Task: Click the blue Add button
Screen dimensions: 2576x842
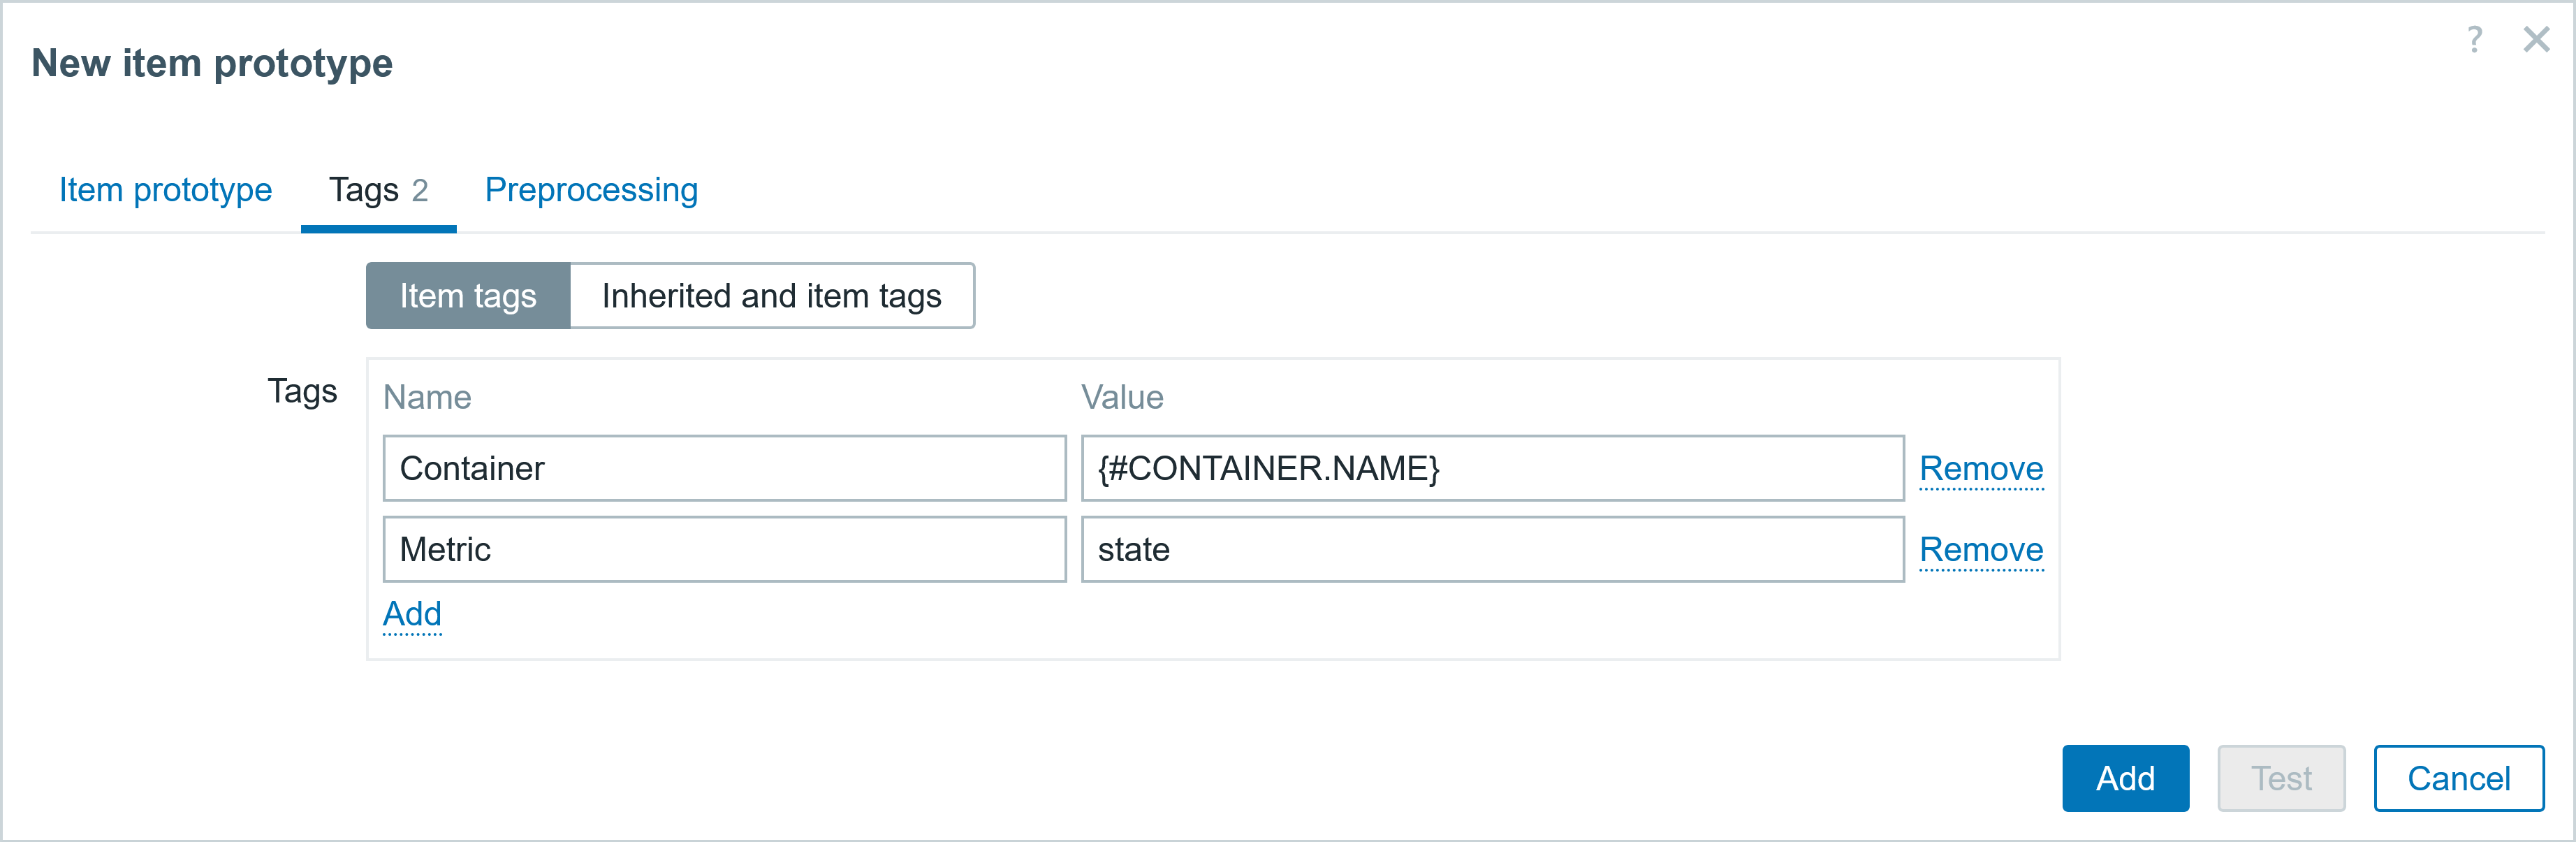Action: (2125, 778)
